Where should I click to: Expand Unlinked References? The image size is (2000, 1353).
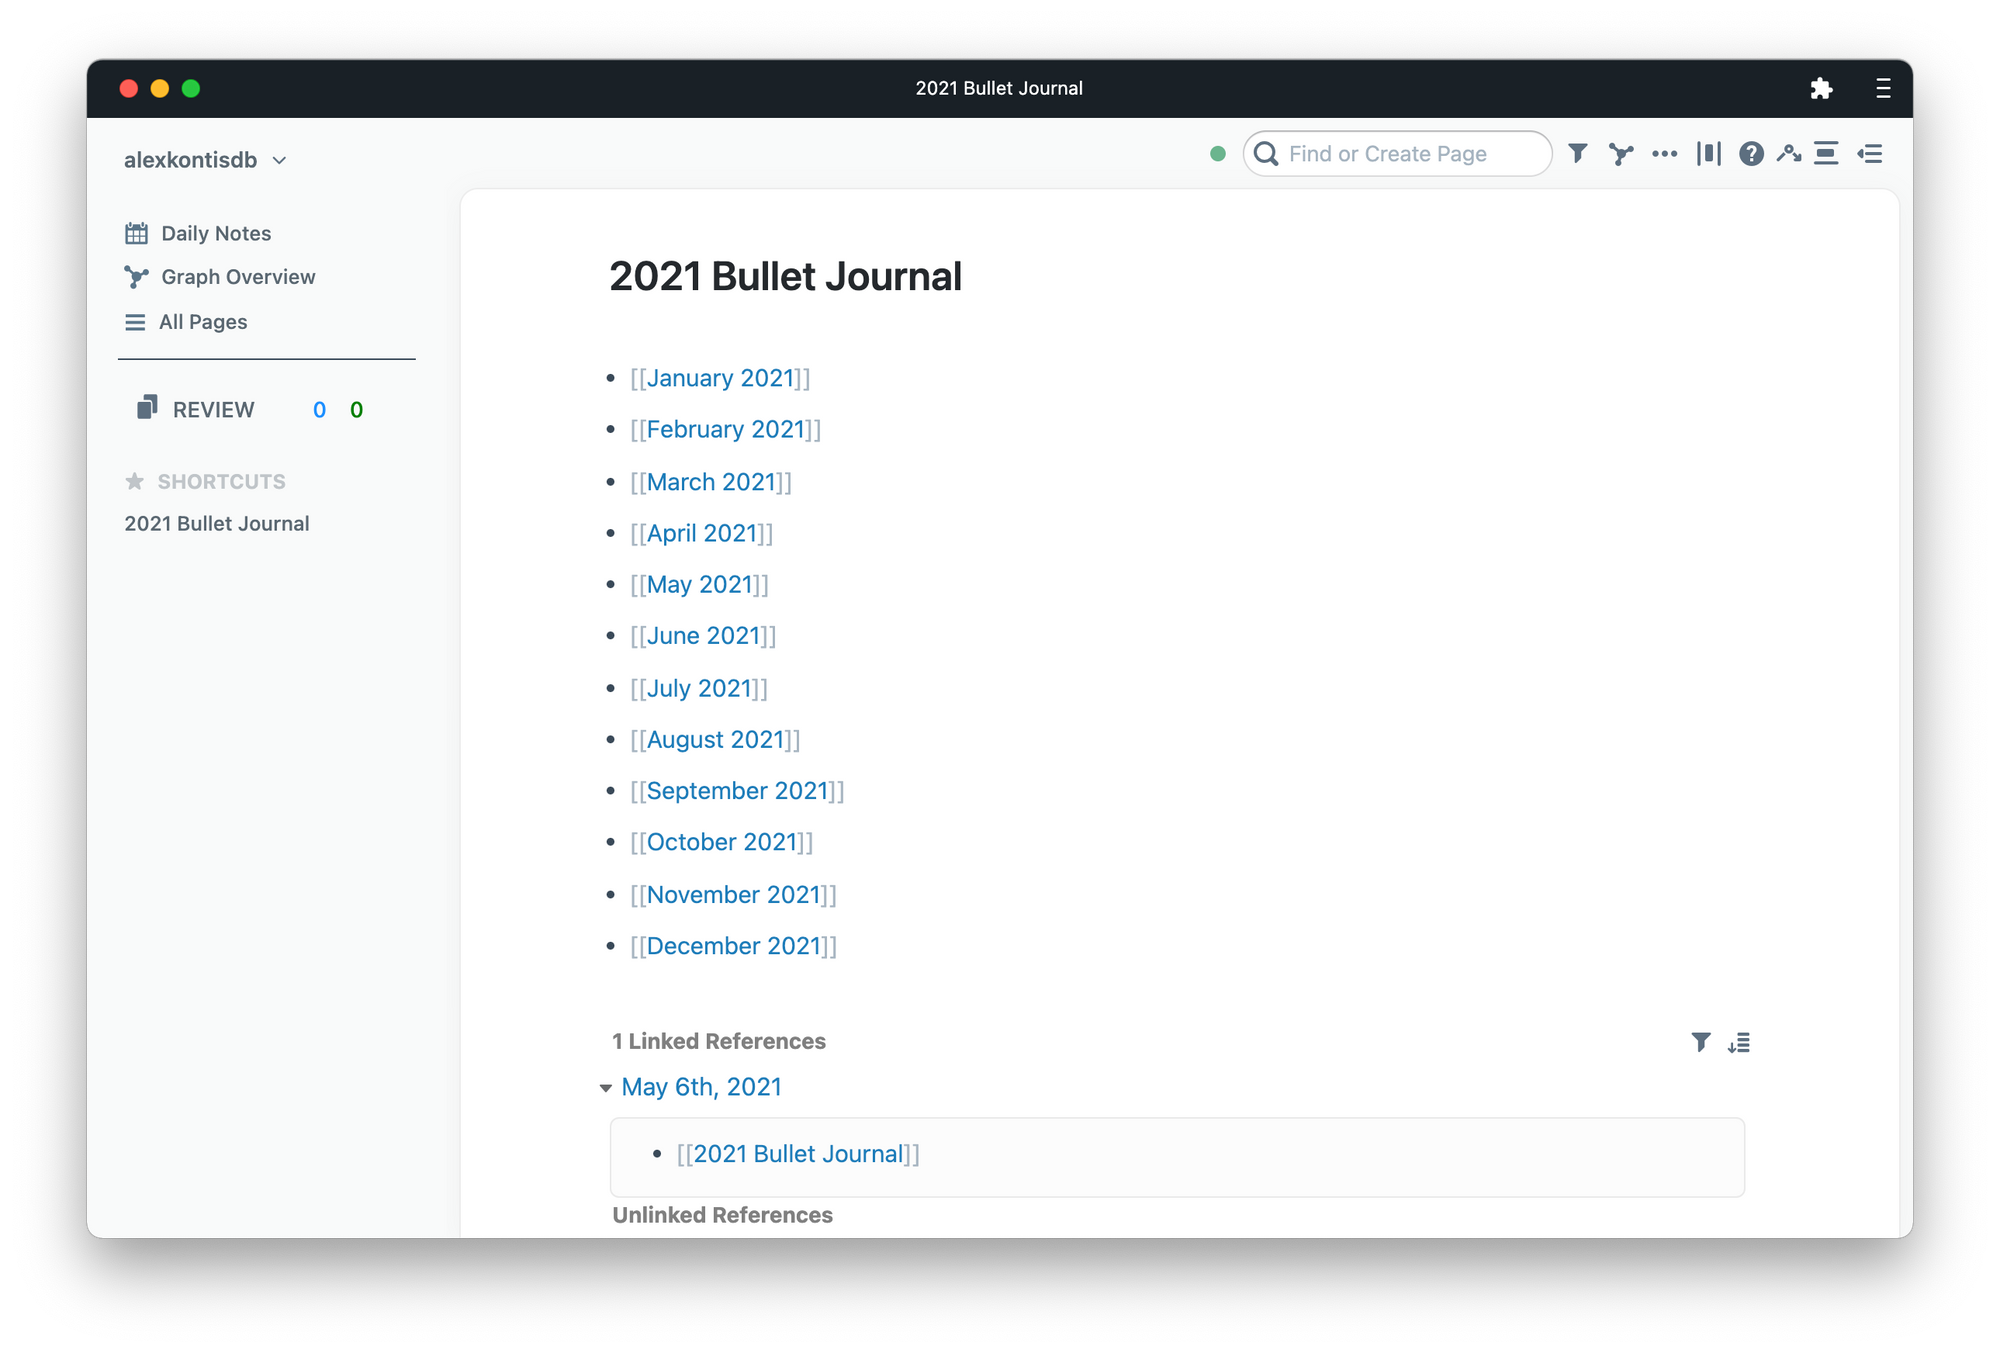tap(722, 1215)
